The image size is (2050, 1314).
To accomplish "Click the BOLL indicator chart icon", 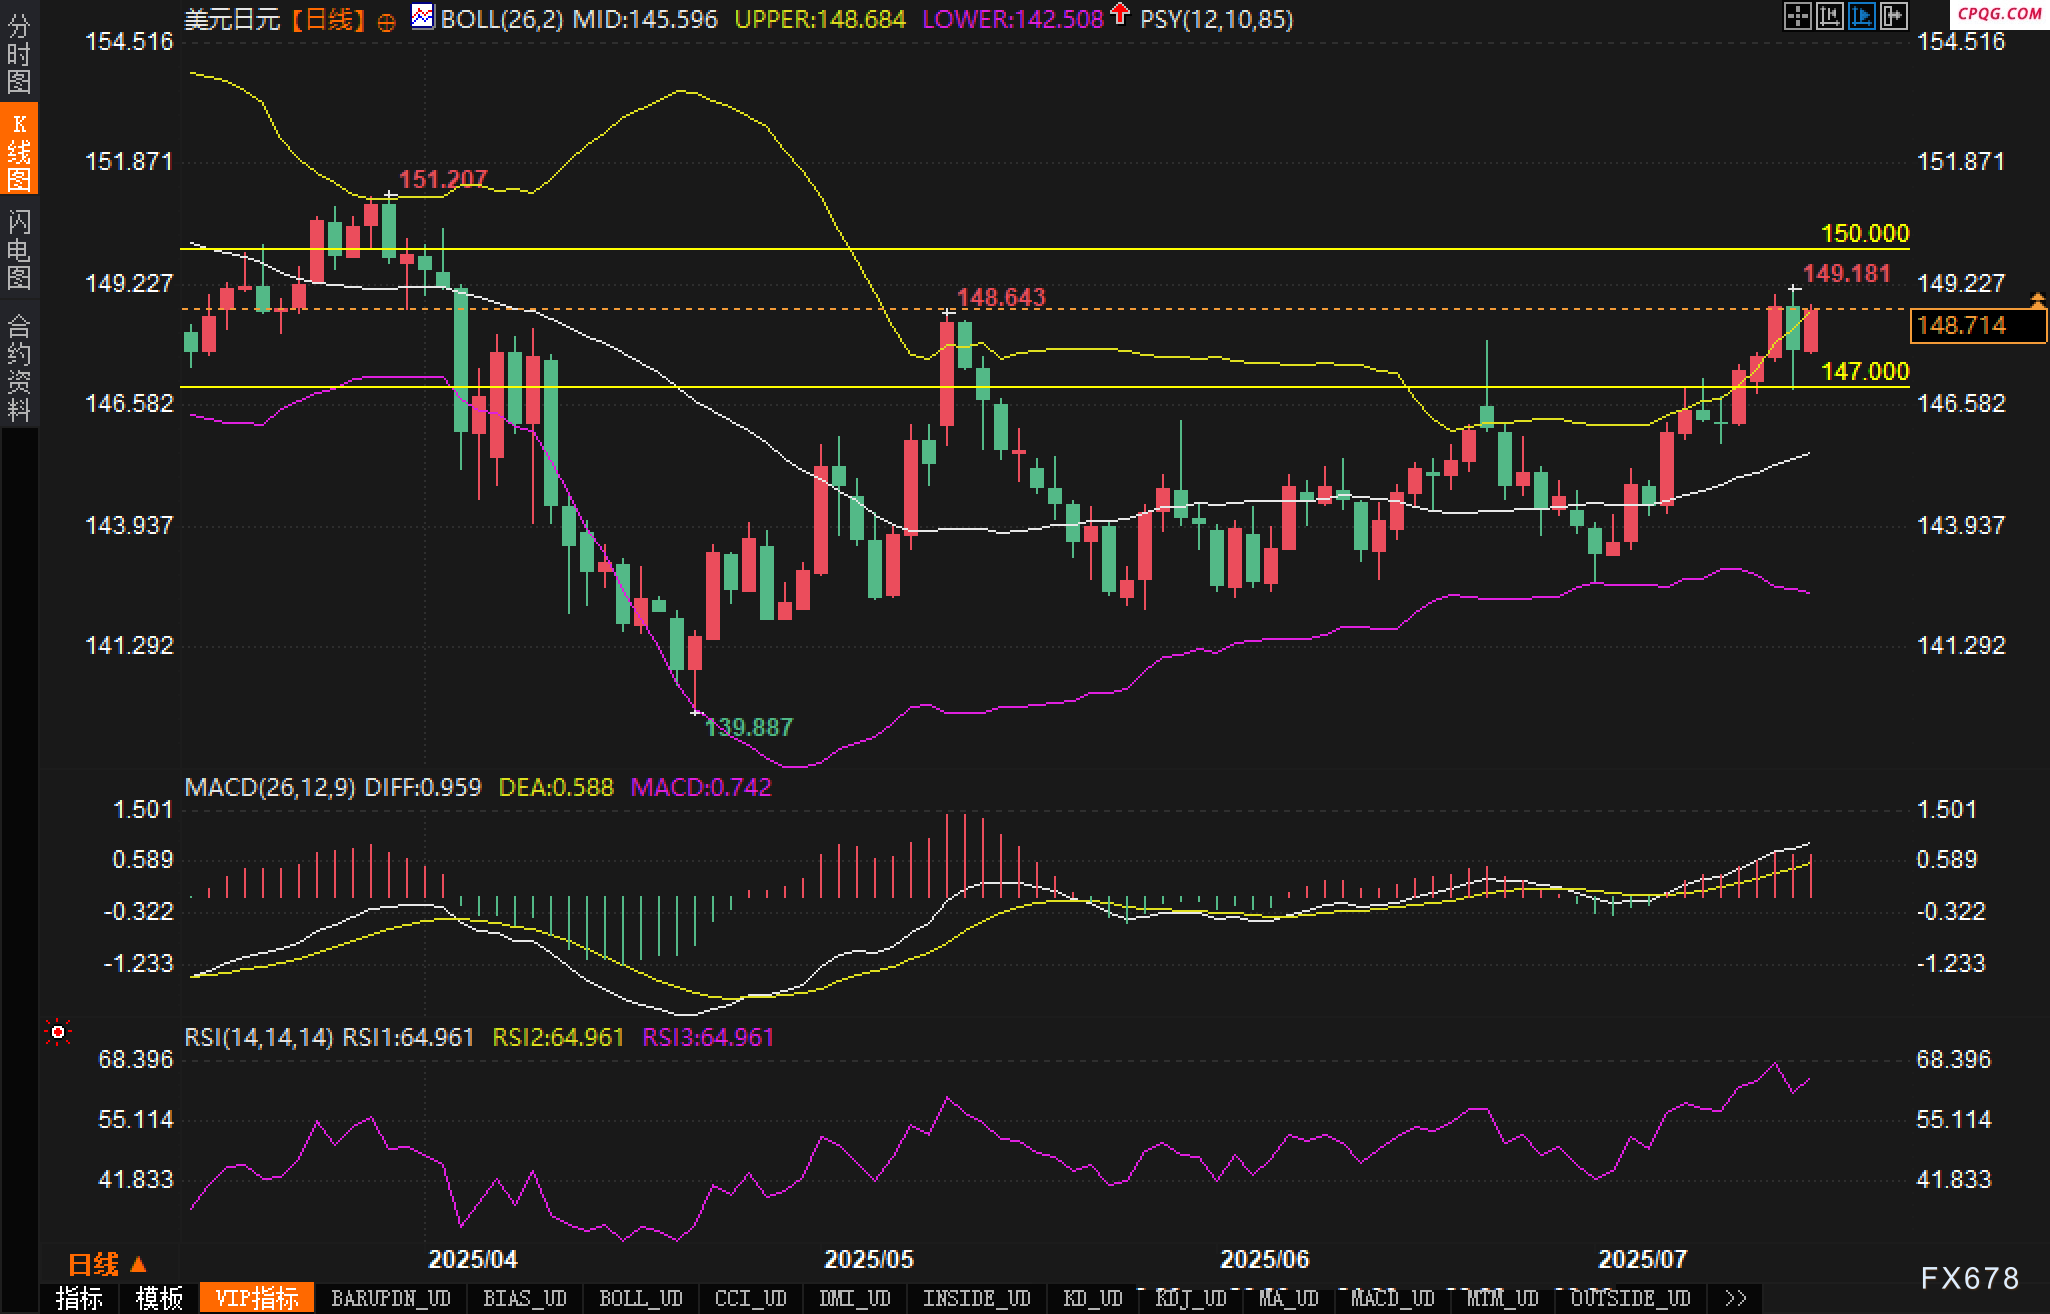I will [x=423, y=17].
